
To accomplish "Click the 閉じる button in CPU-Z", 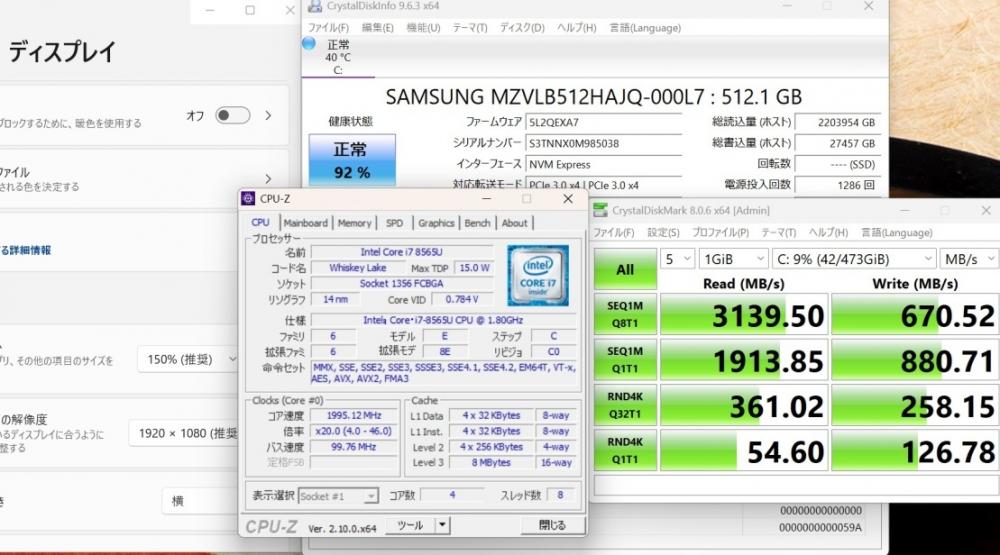I will [x=552, y=525].
